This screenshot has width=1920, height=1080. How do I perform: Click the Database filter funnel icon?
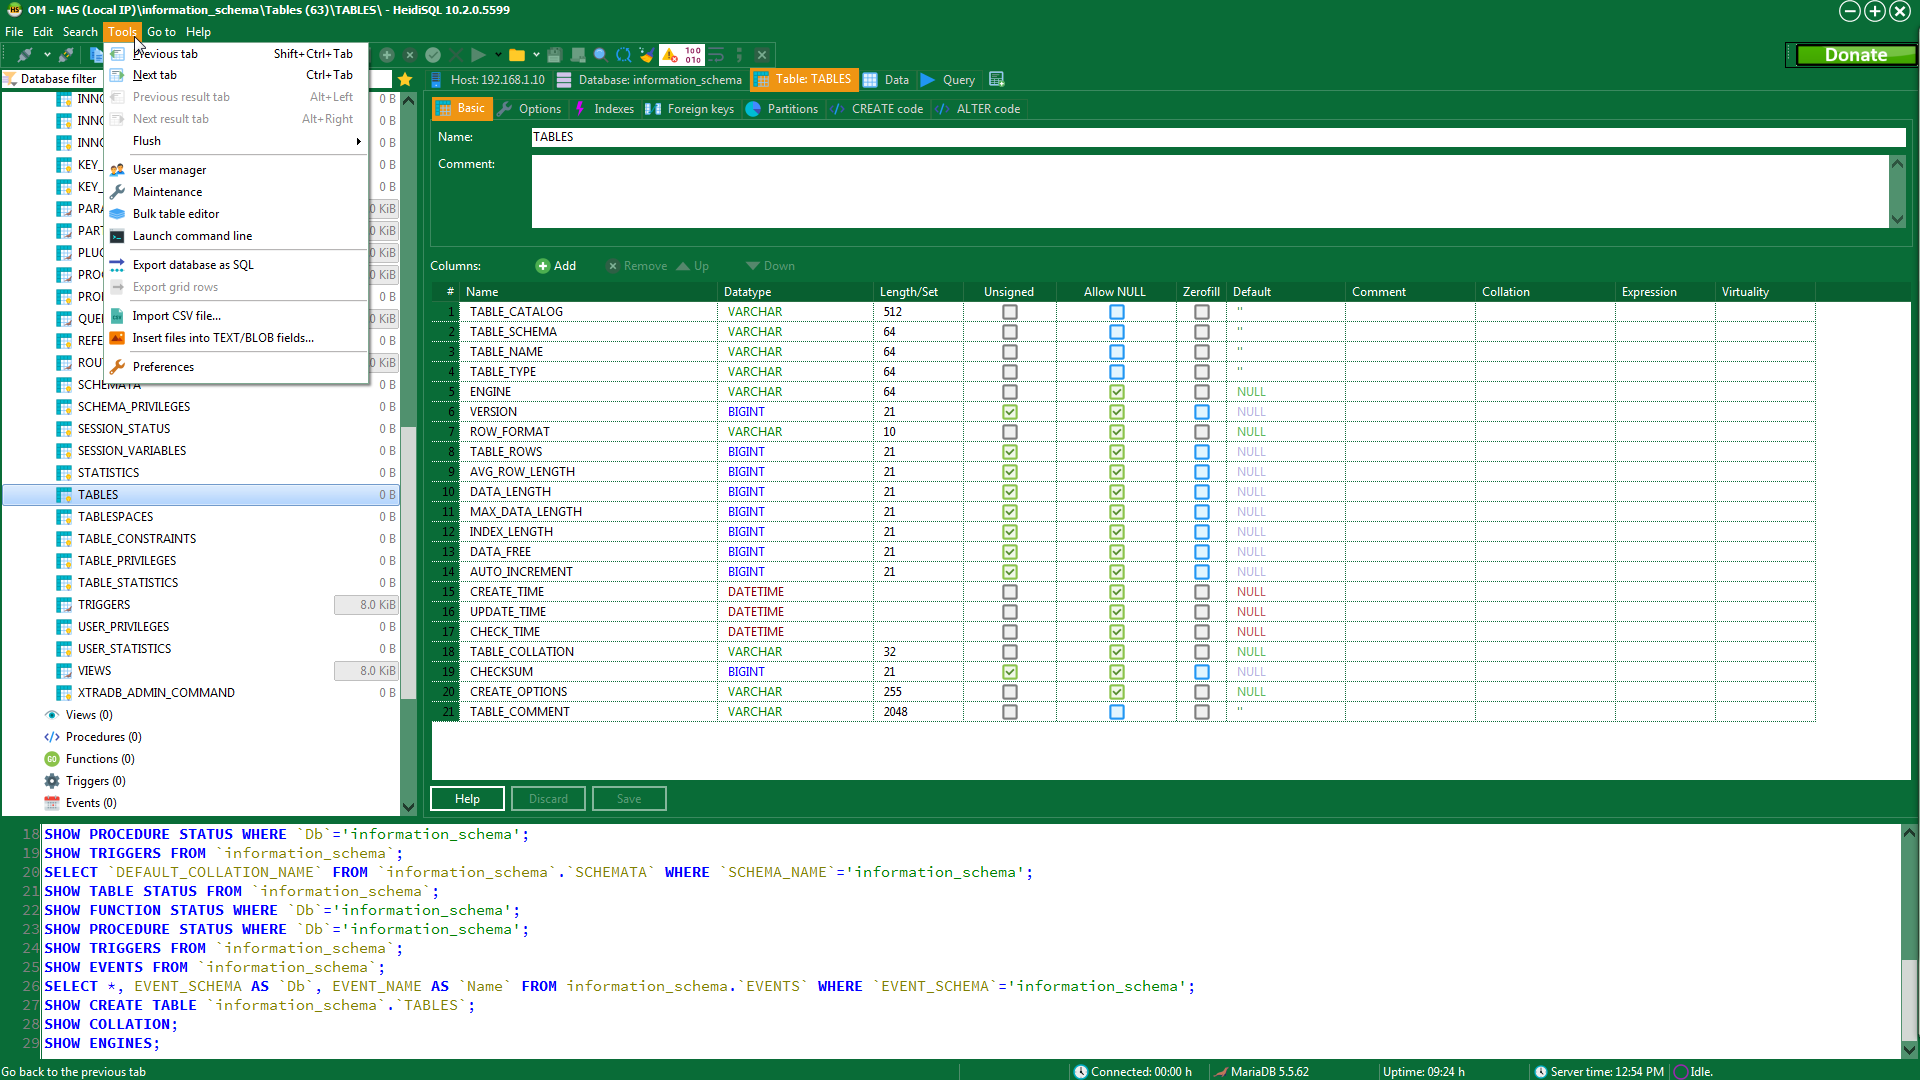[x=11, y=79]
